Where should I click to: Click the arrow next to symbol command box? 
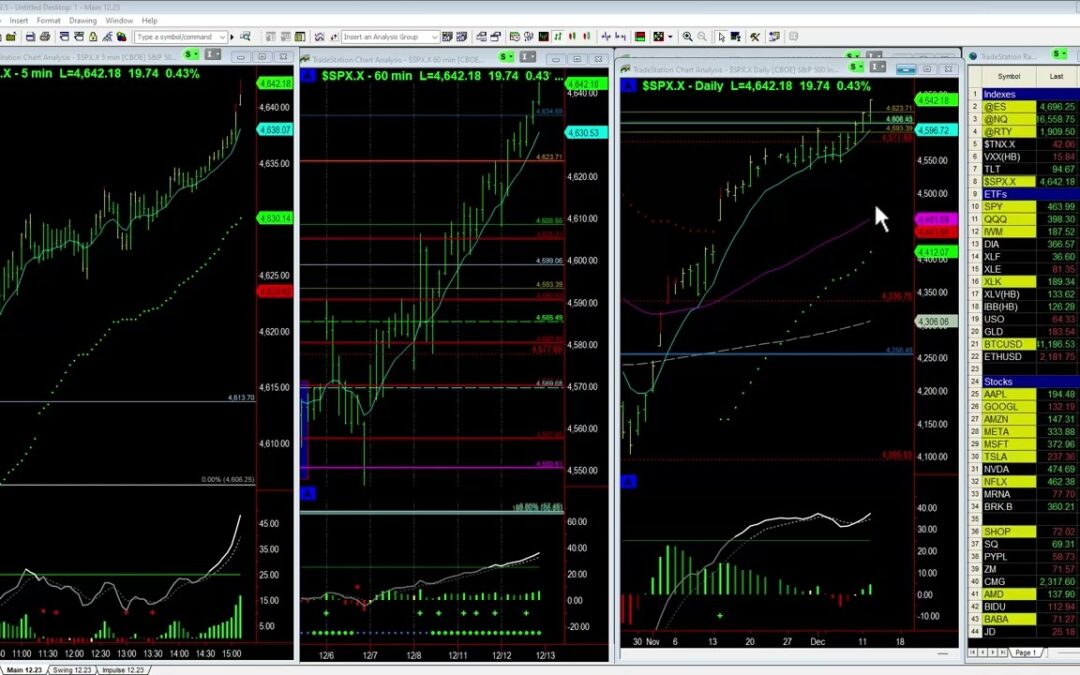[232, 37]
